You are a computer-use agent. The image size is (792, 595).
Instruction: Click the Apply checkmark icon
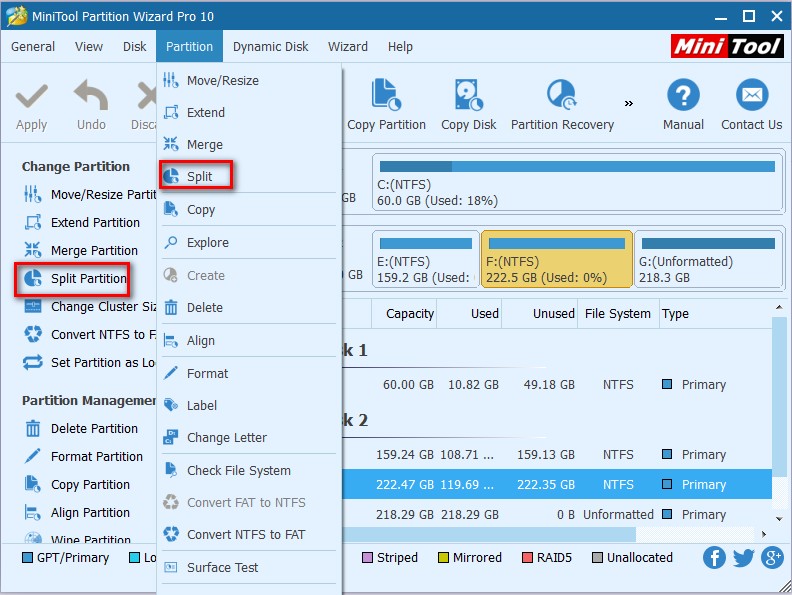31,95
